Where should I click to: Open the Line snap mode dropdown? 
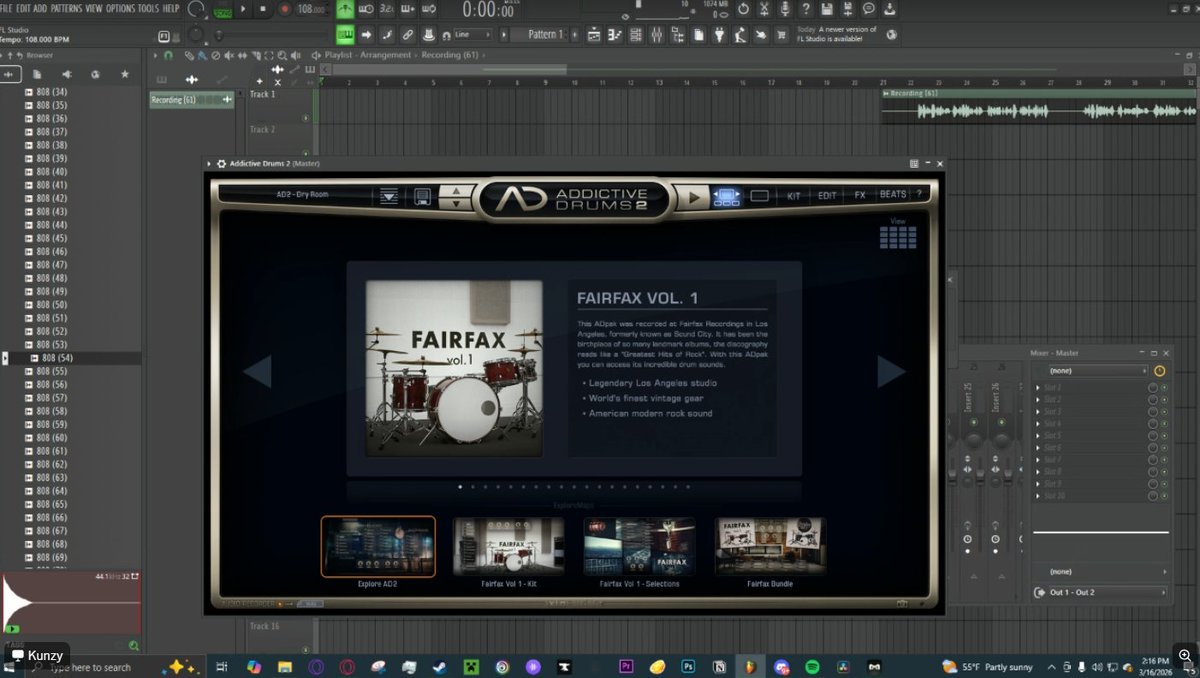pos(473,34)
